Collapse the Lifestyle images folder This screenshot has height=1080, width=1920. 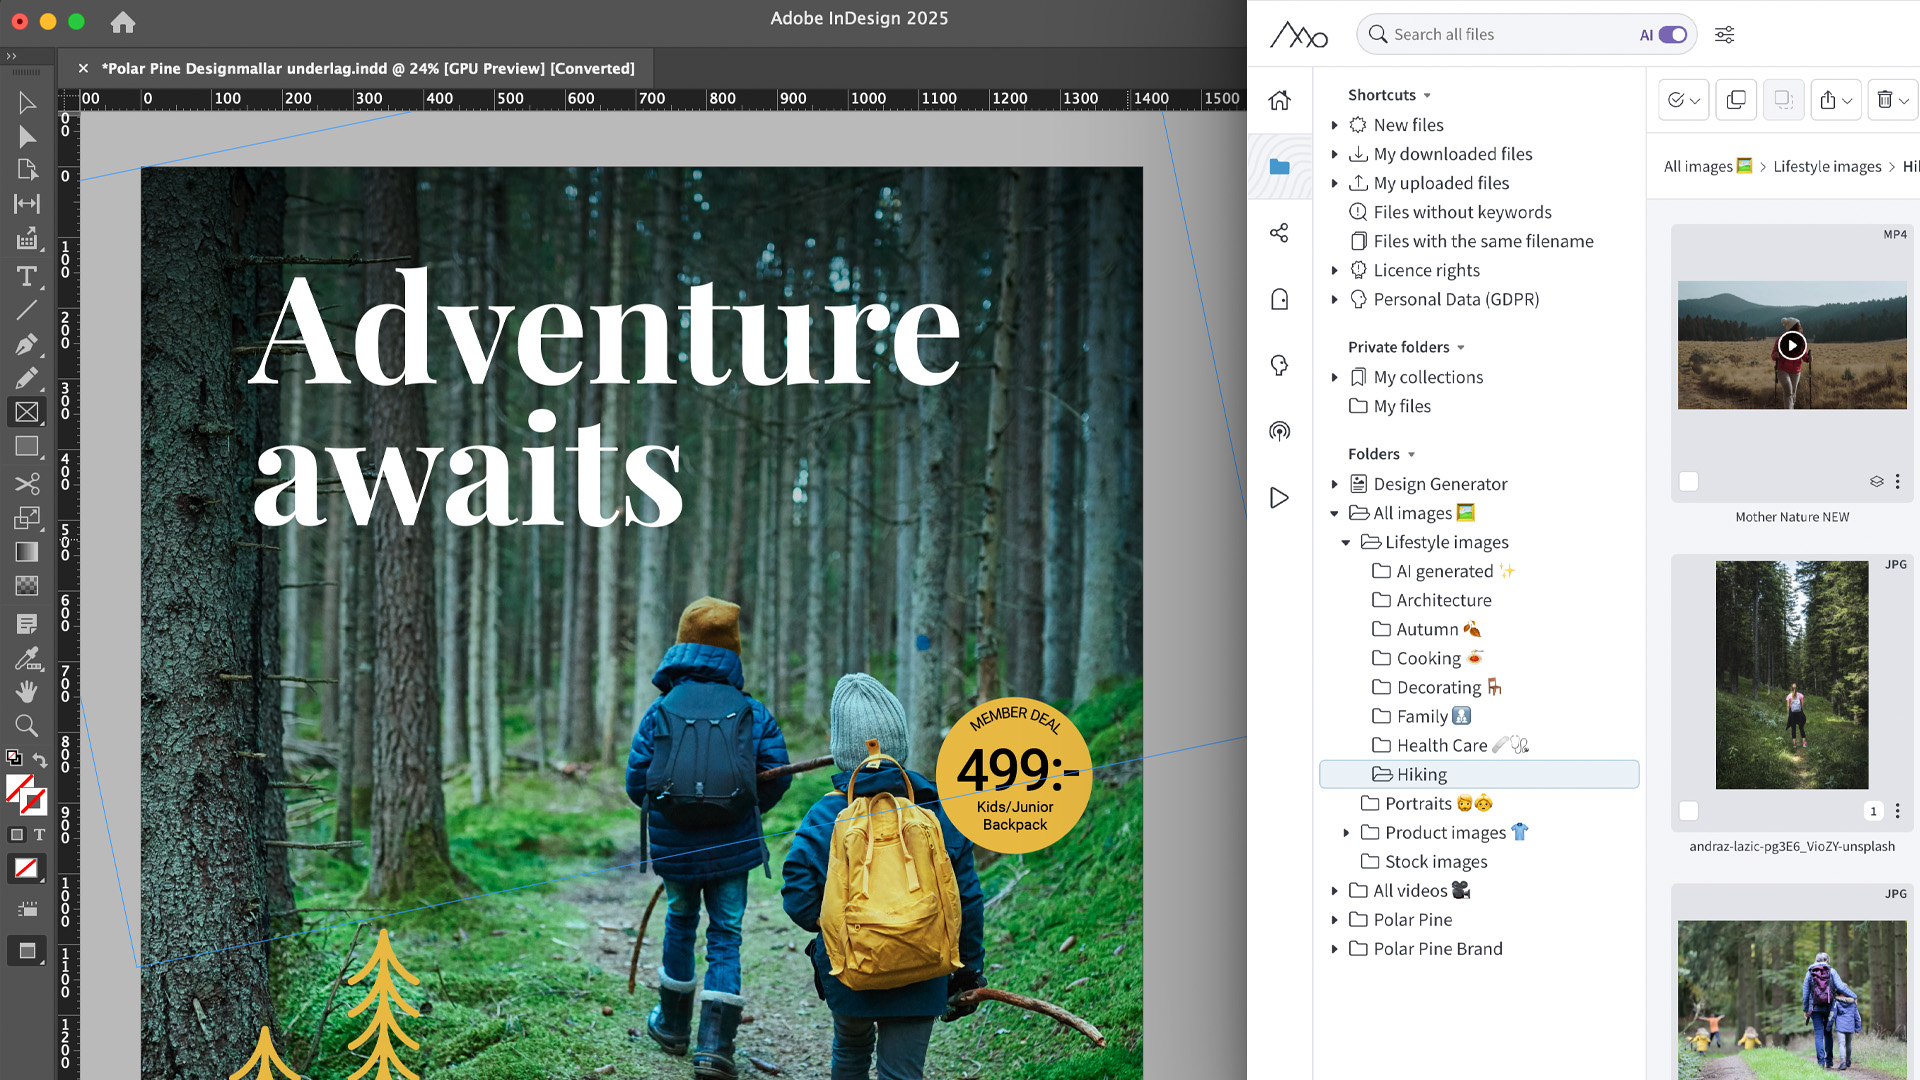[1347, 542]
